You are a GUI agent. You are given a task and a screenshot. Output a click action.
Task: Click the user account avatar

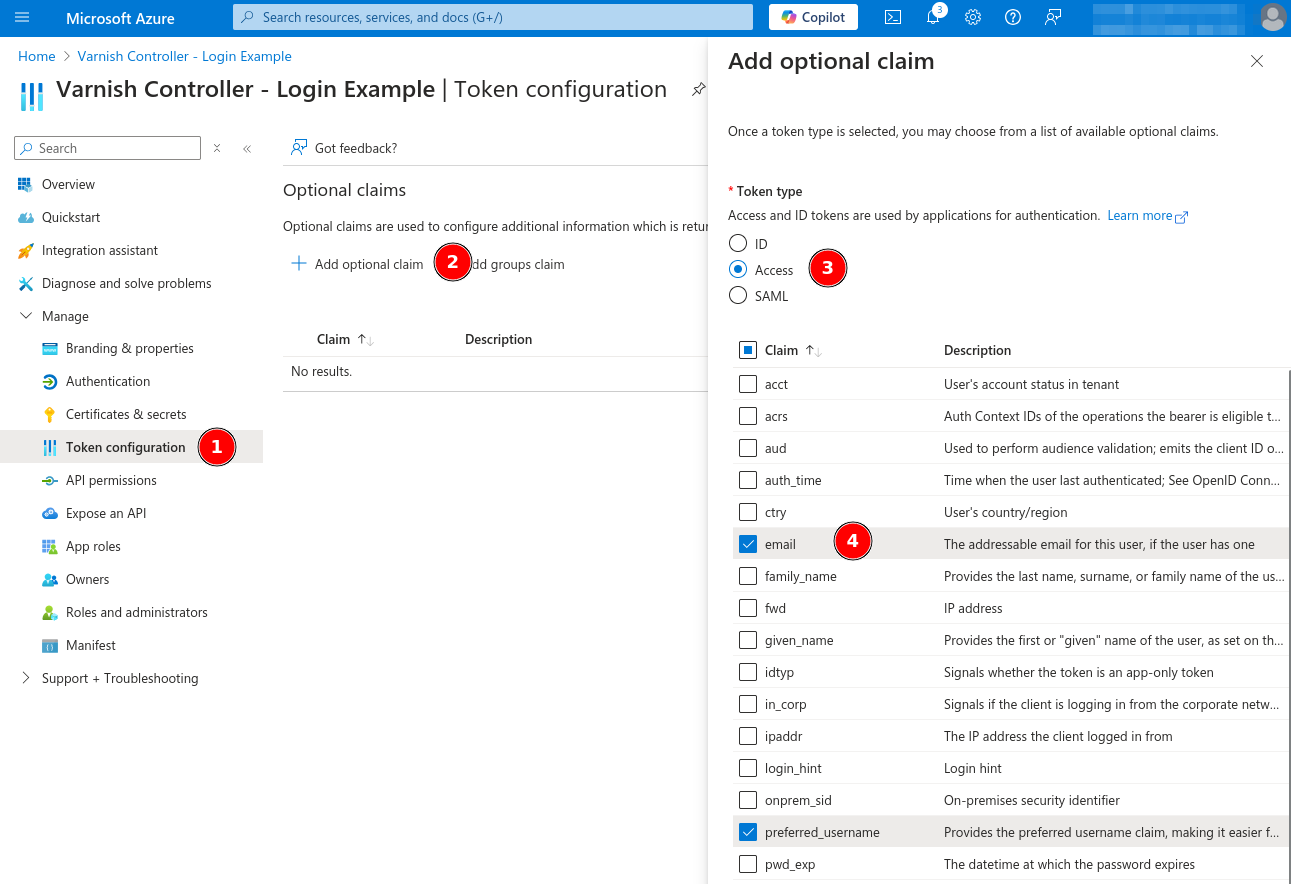tap(1272, 17)
